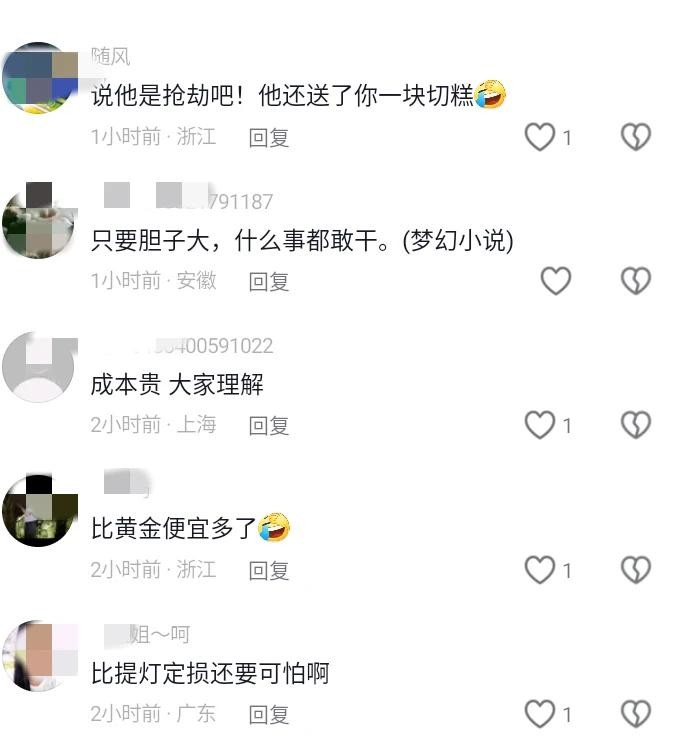Image resolution: width=674 pixels, height=737 pixels.
Task: Reply to the 安徽 user's comment
Action: point(268,282)
